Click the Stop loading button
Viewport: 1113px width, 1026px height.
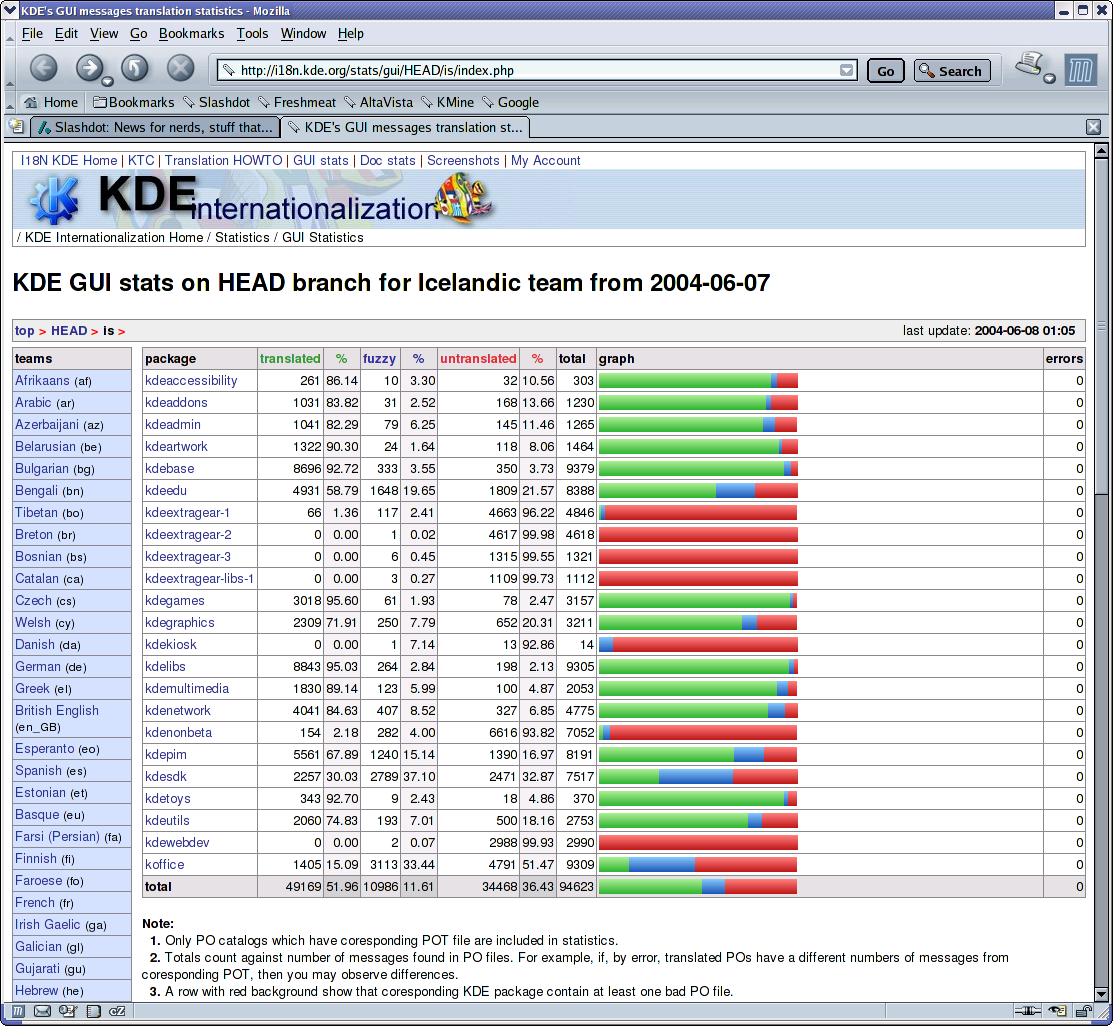pos(180,68)
